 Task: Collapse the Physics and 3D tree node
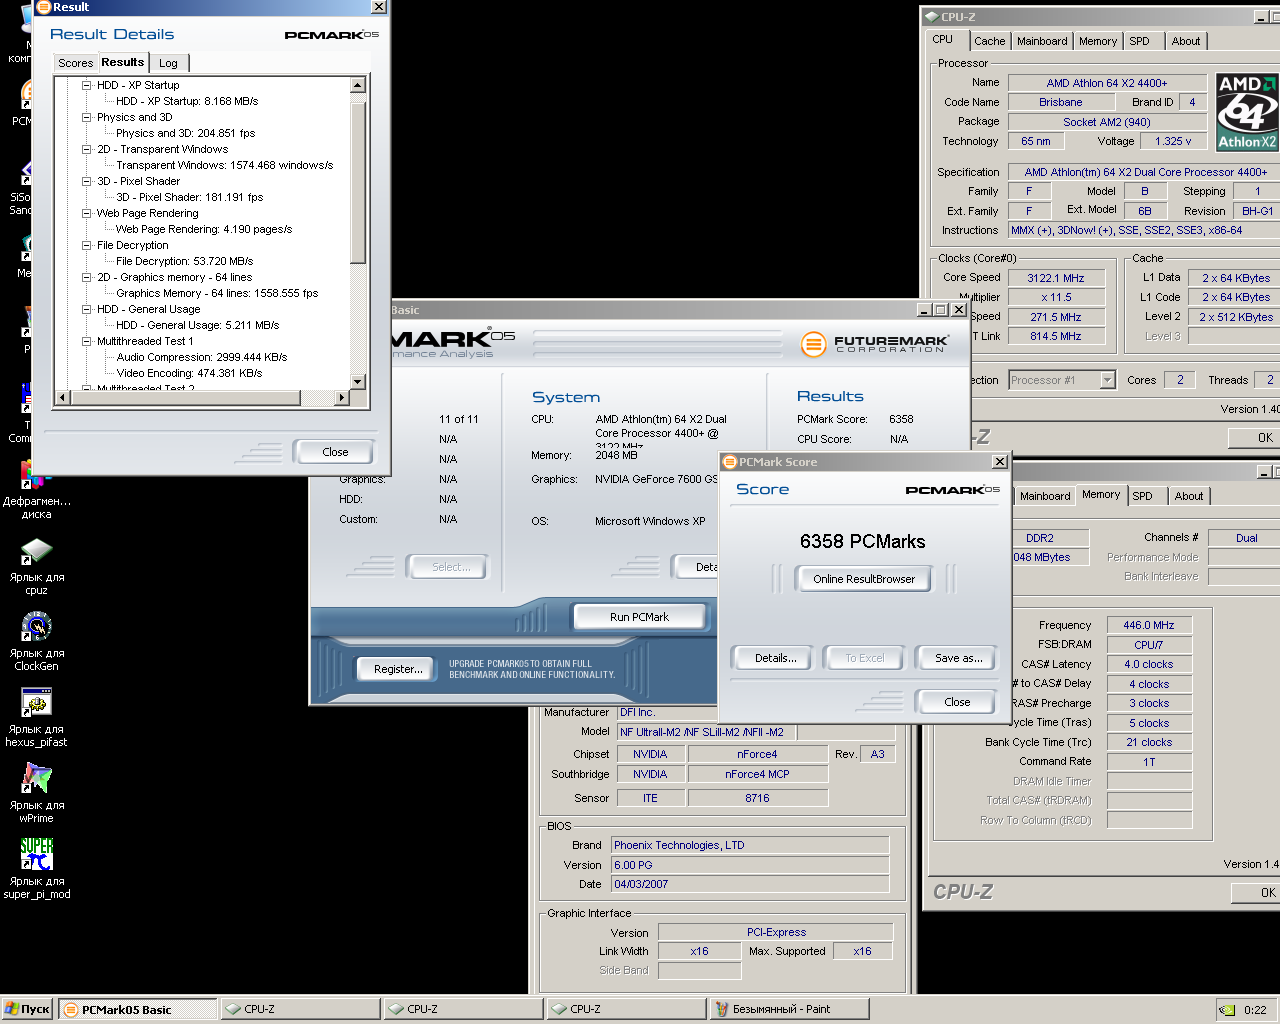[x=87, y=117]
